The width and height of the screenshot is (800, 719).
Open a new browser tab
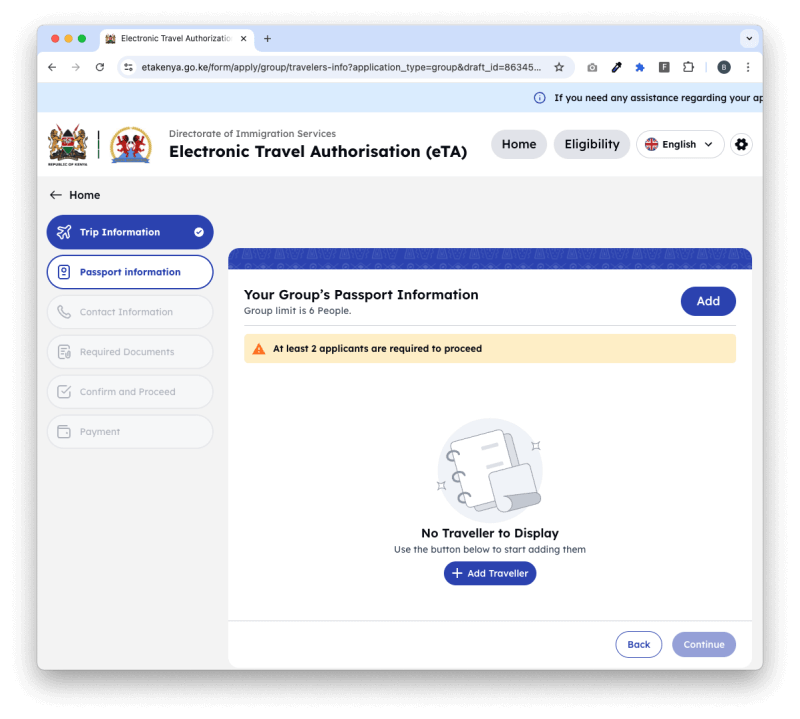click(x=267, y=39)
